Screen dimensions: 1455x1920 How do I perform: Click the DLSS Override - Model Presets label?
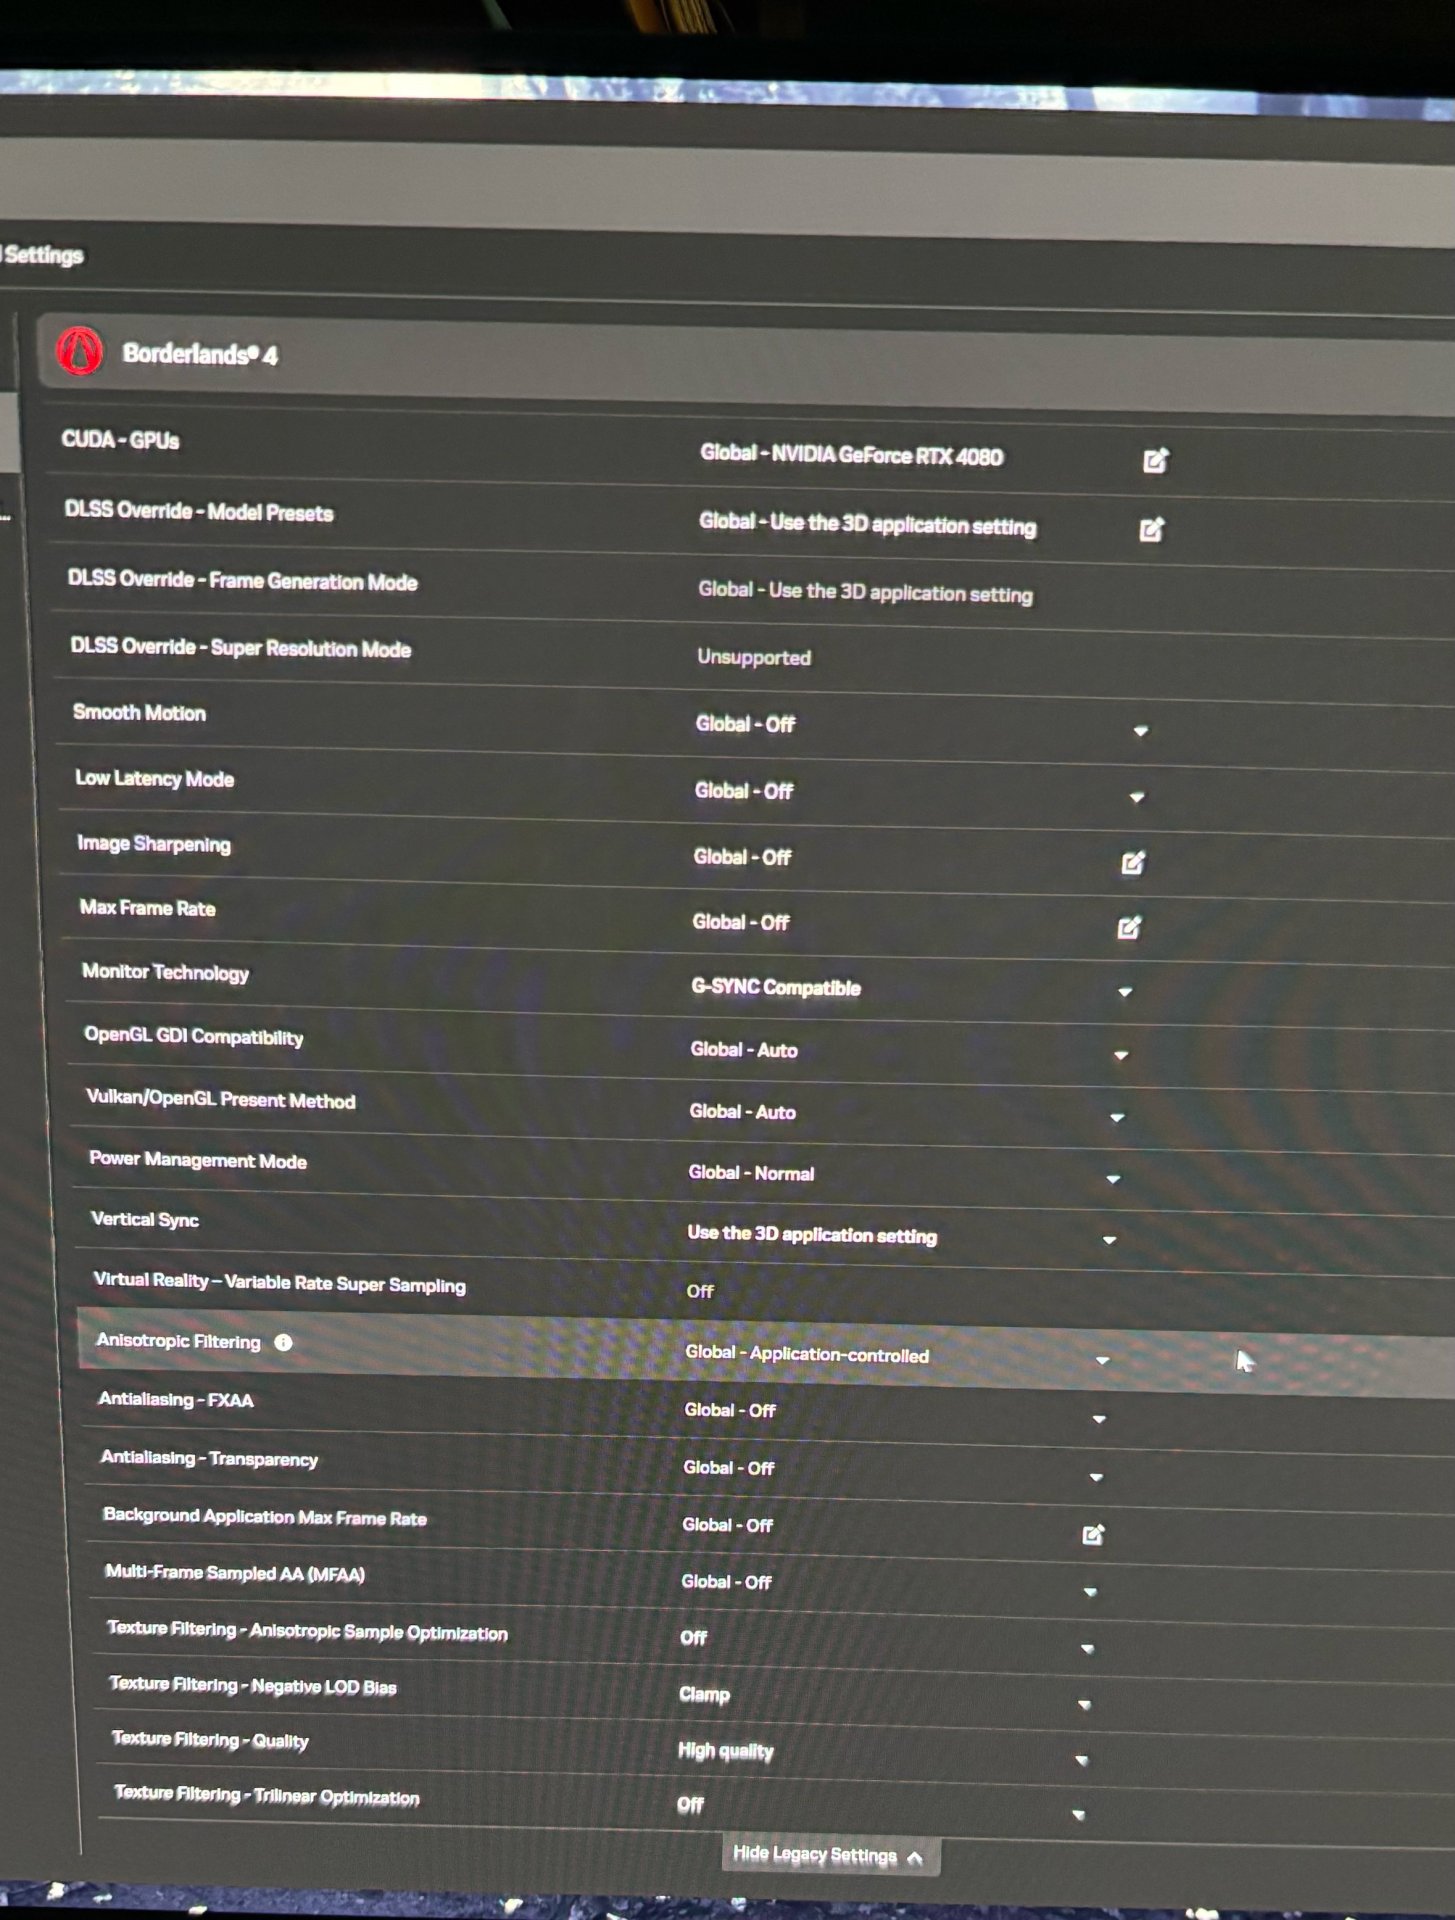tap(199, 511)
